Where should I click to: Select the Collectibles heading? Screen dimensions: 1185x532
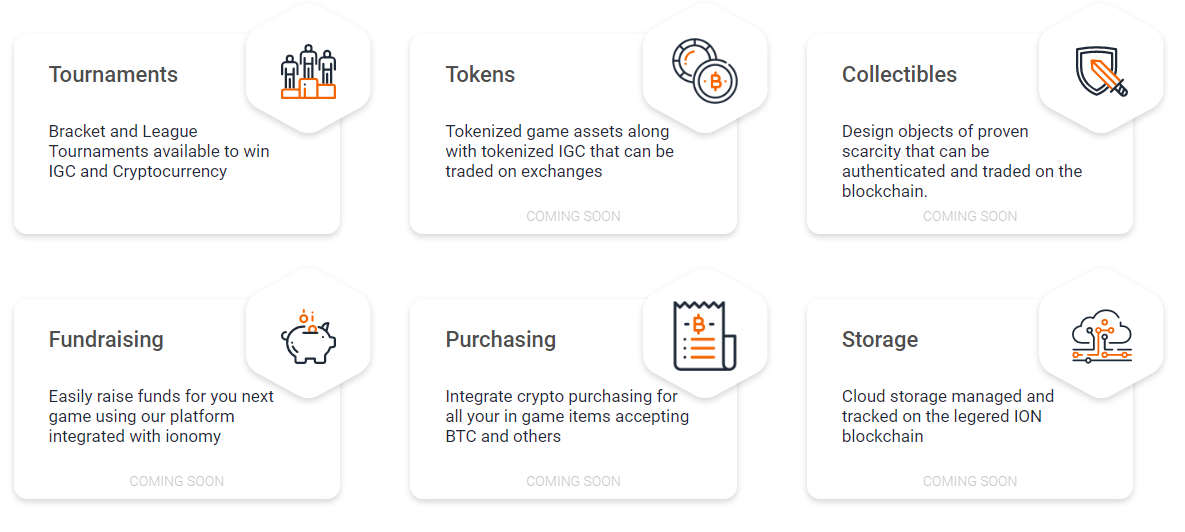(899, 75)
